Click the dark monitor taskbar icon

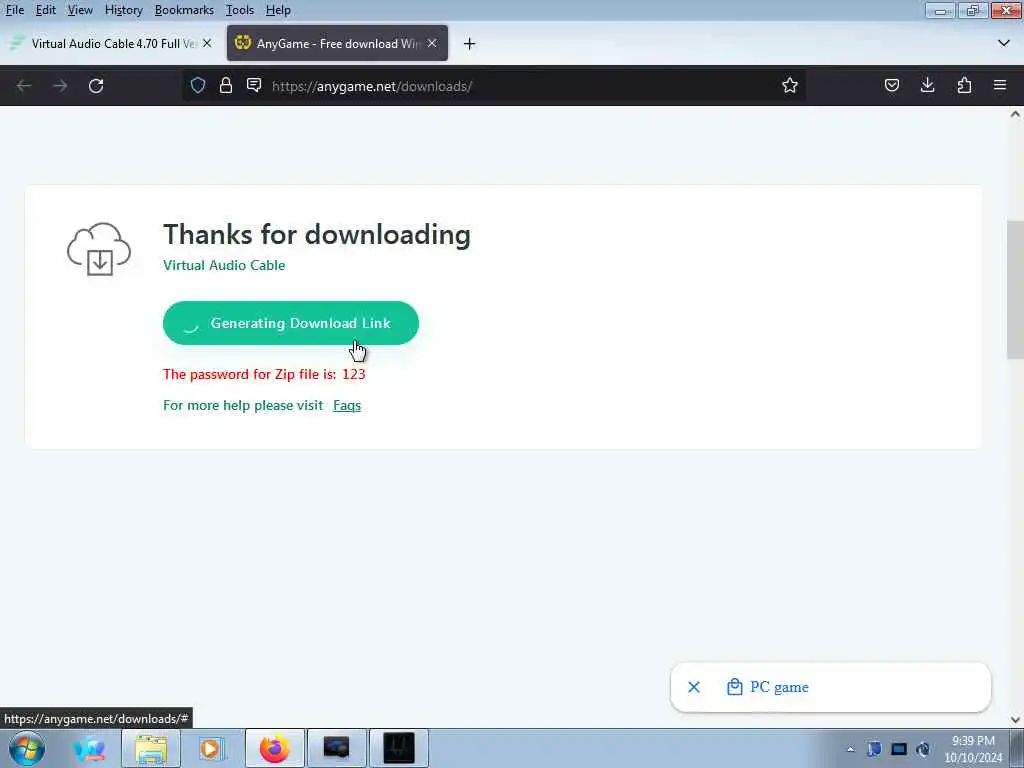(x=336, y=748)
